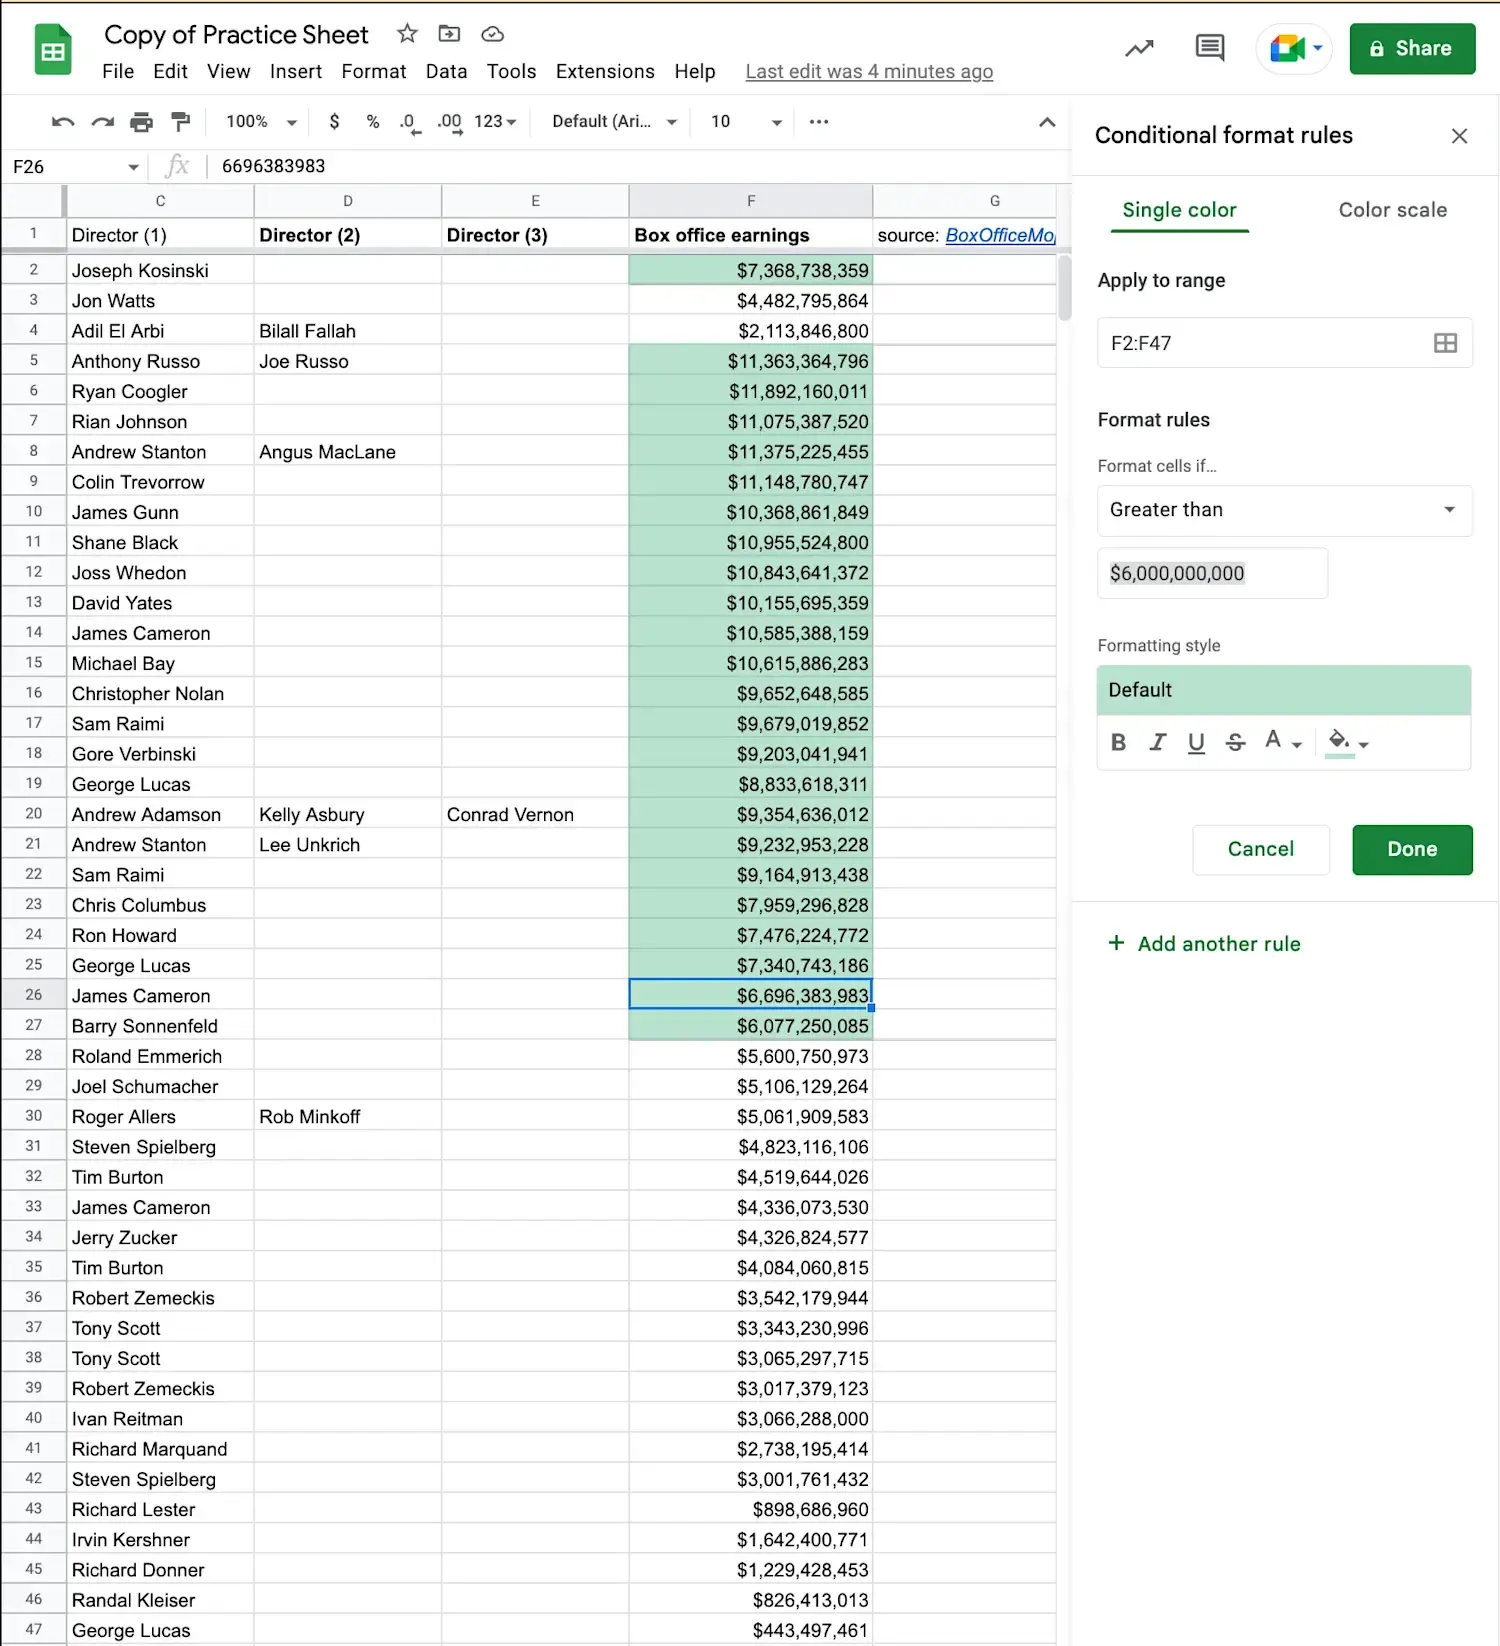Check the cloud document status icon

pyautogui.click(x=492, y=34)
